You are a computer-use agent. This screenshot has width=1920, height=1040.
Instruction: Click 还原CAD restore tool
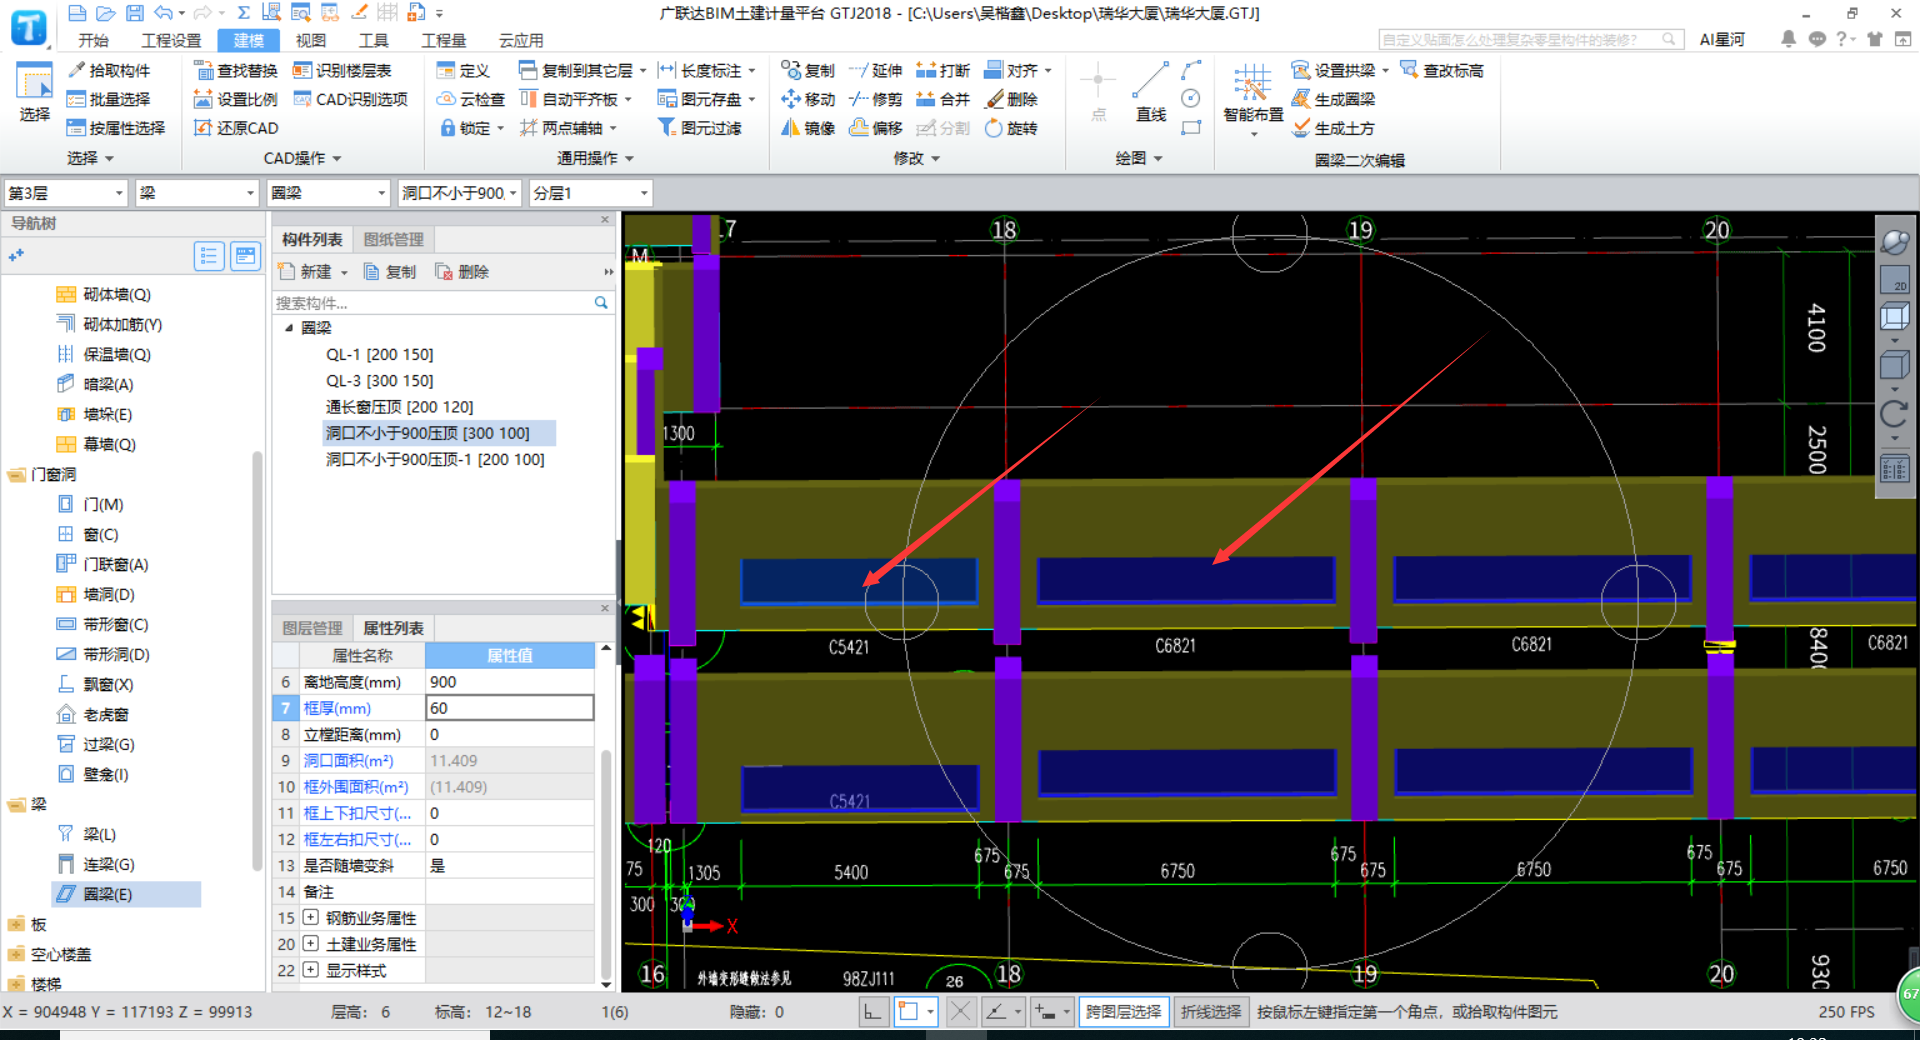[235, 128]
